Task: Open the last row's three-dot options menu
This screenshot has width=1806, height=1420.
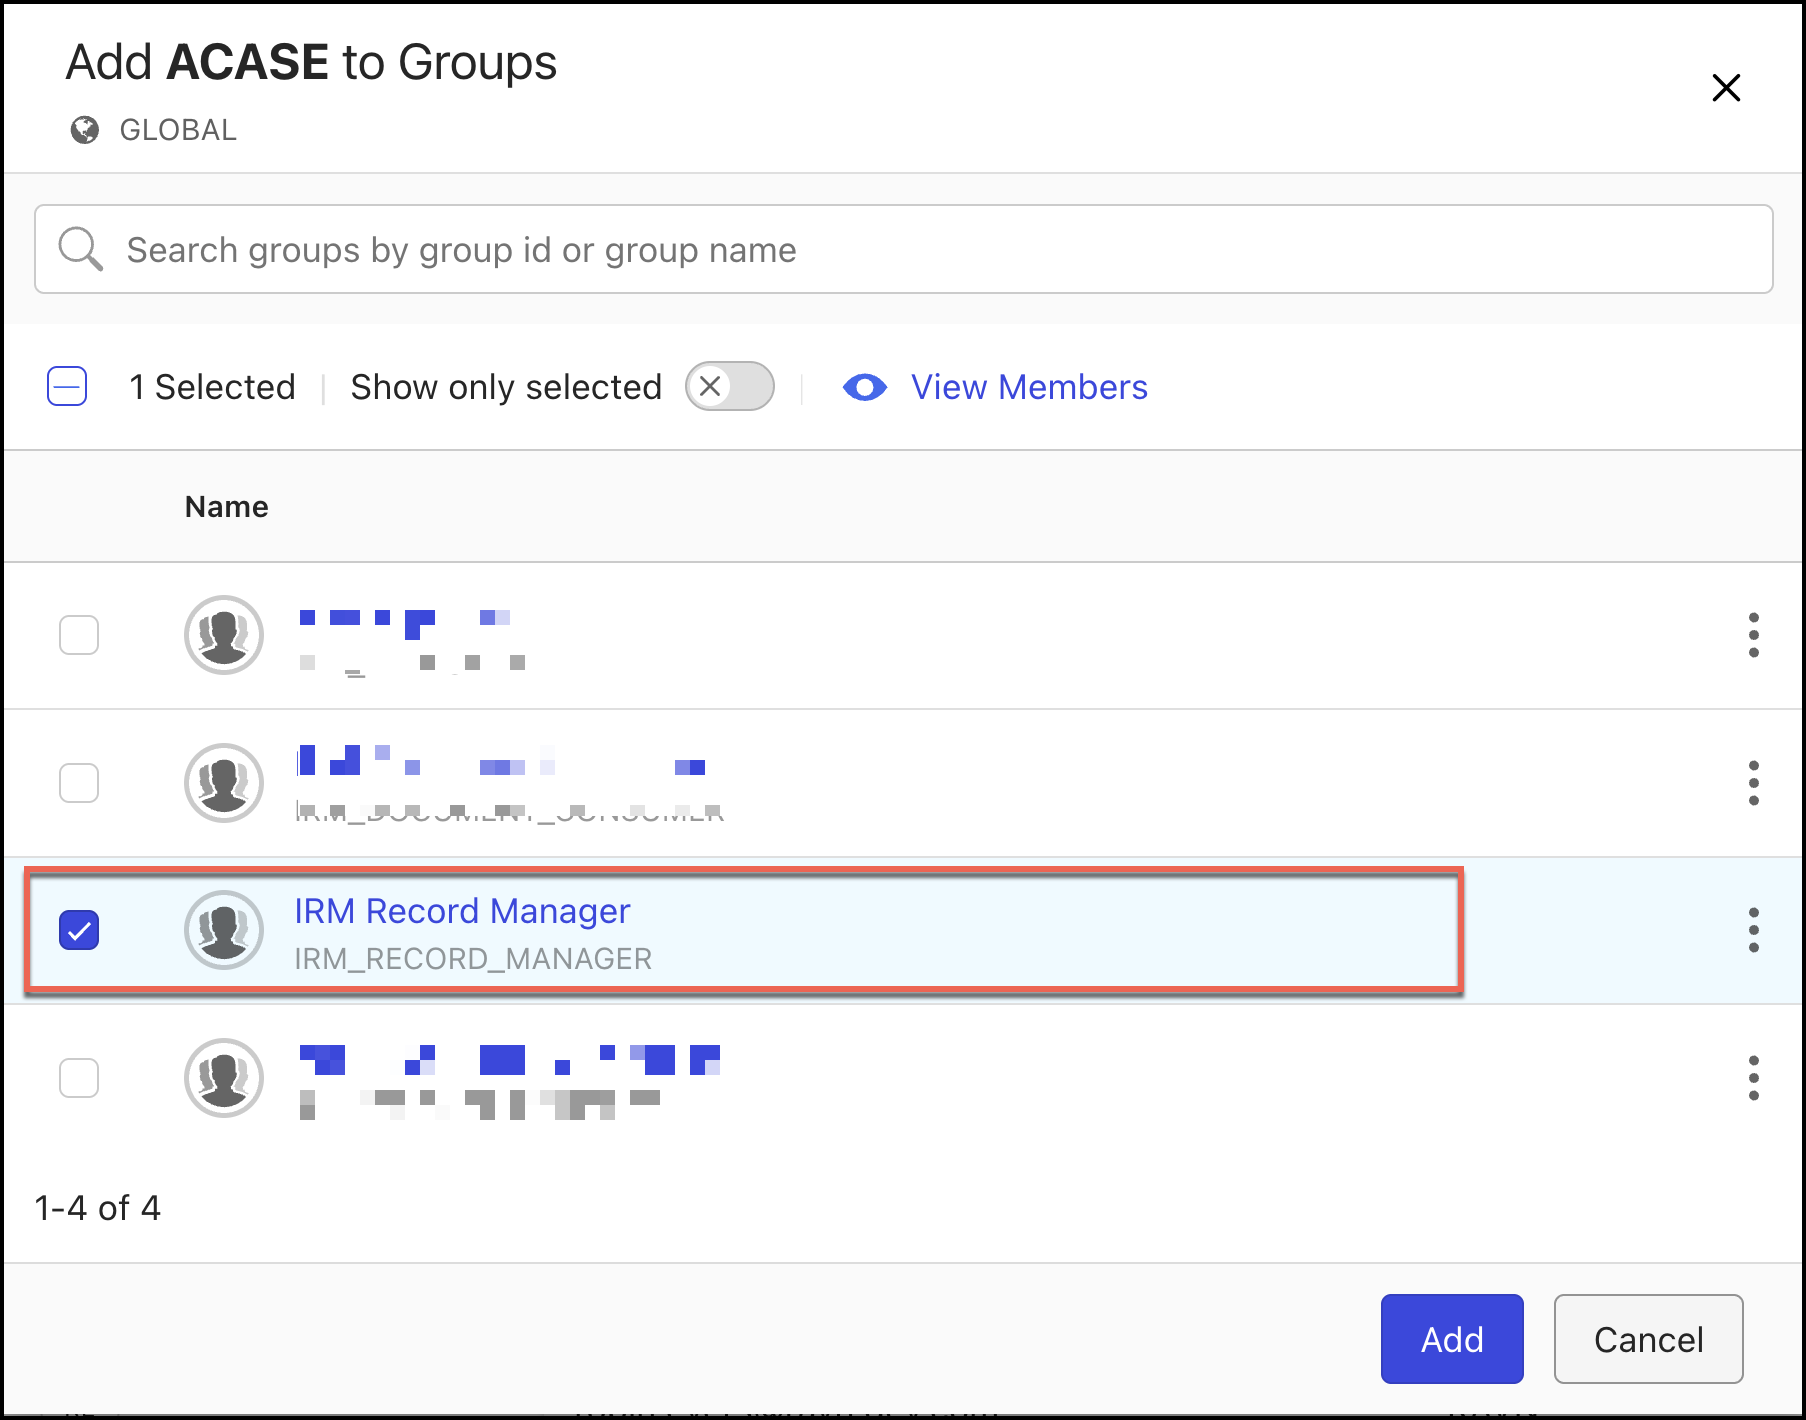Action: [x=1753, y=1078]
